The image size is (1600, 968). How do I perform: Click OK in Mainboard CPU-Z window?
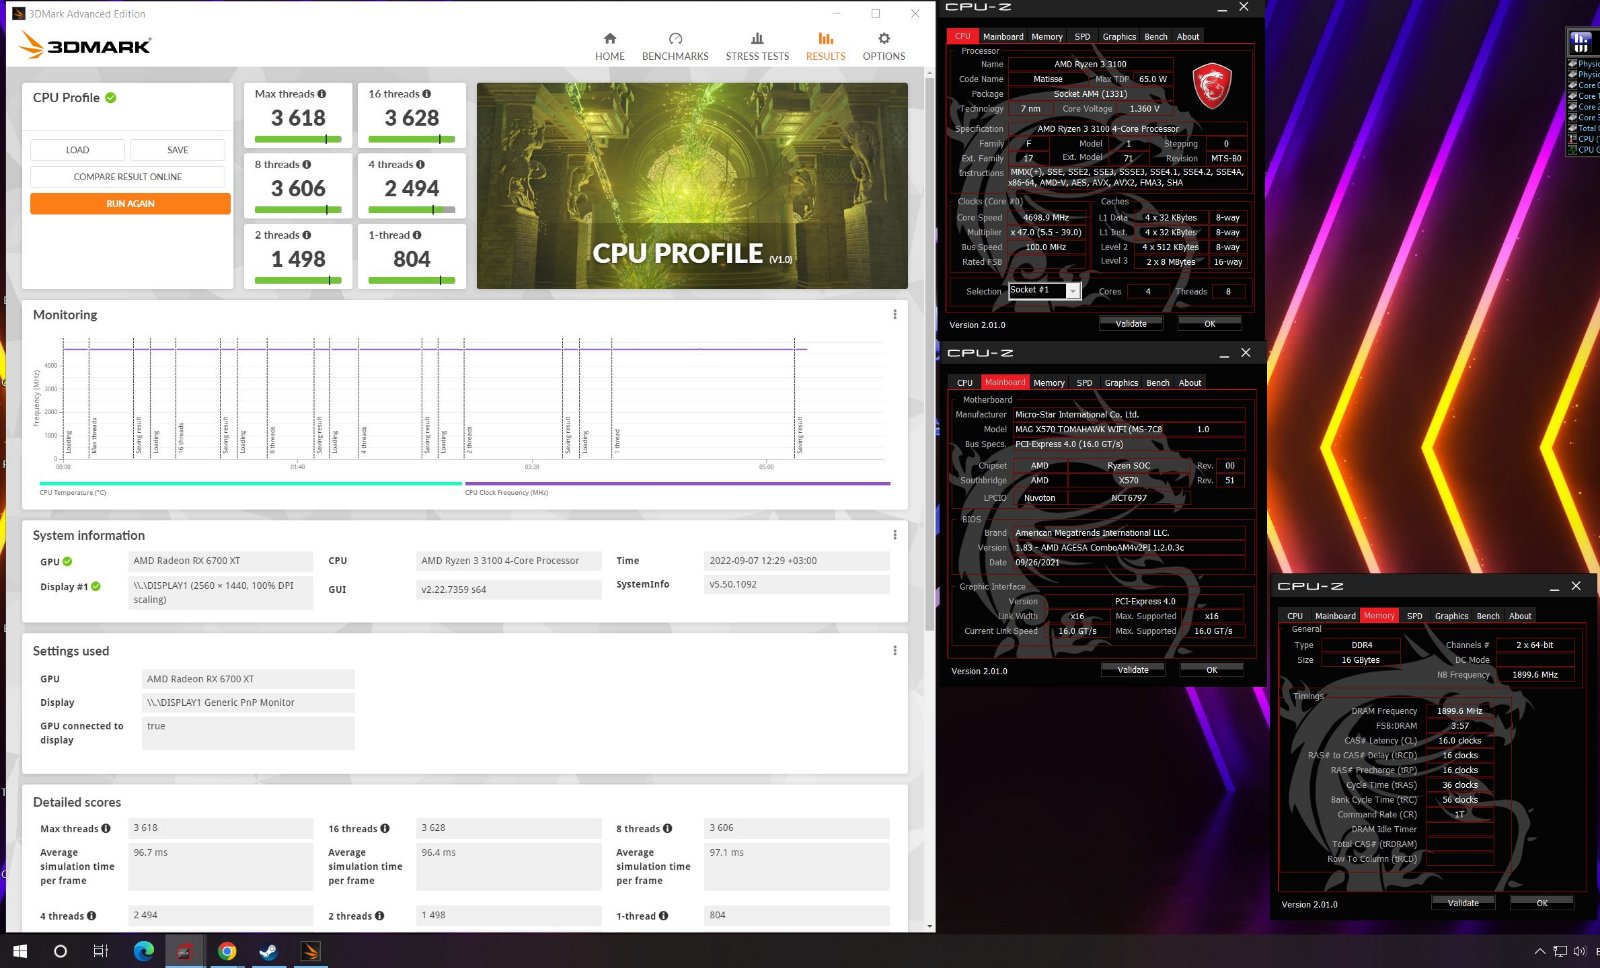click(1211, 670)
